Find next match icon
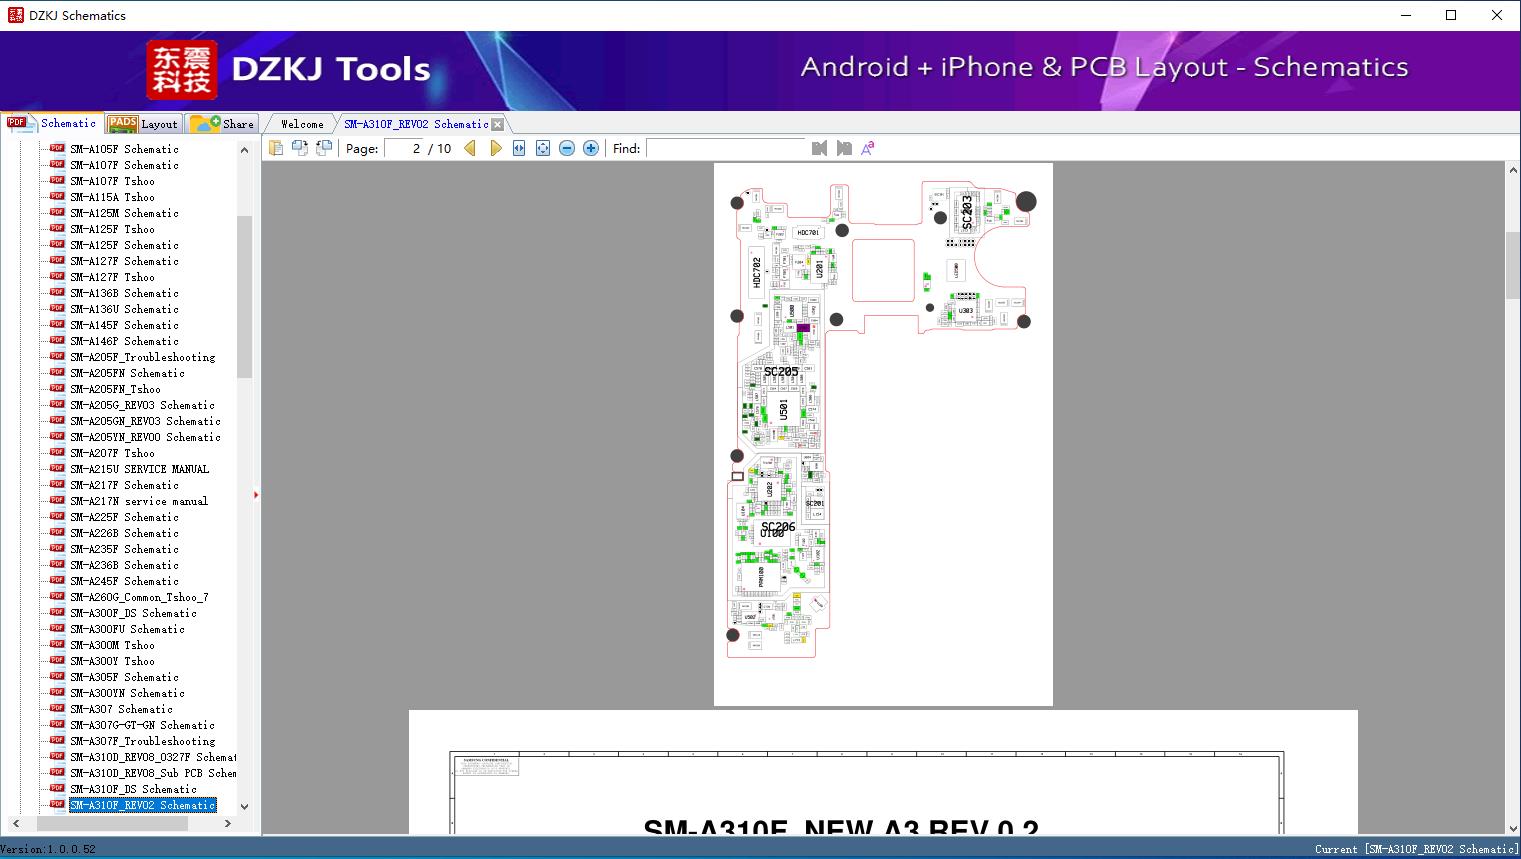 pyautogui.click(x=844, y=148)
